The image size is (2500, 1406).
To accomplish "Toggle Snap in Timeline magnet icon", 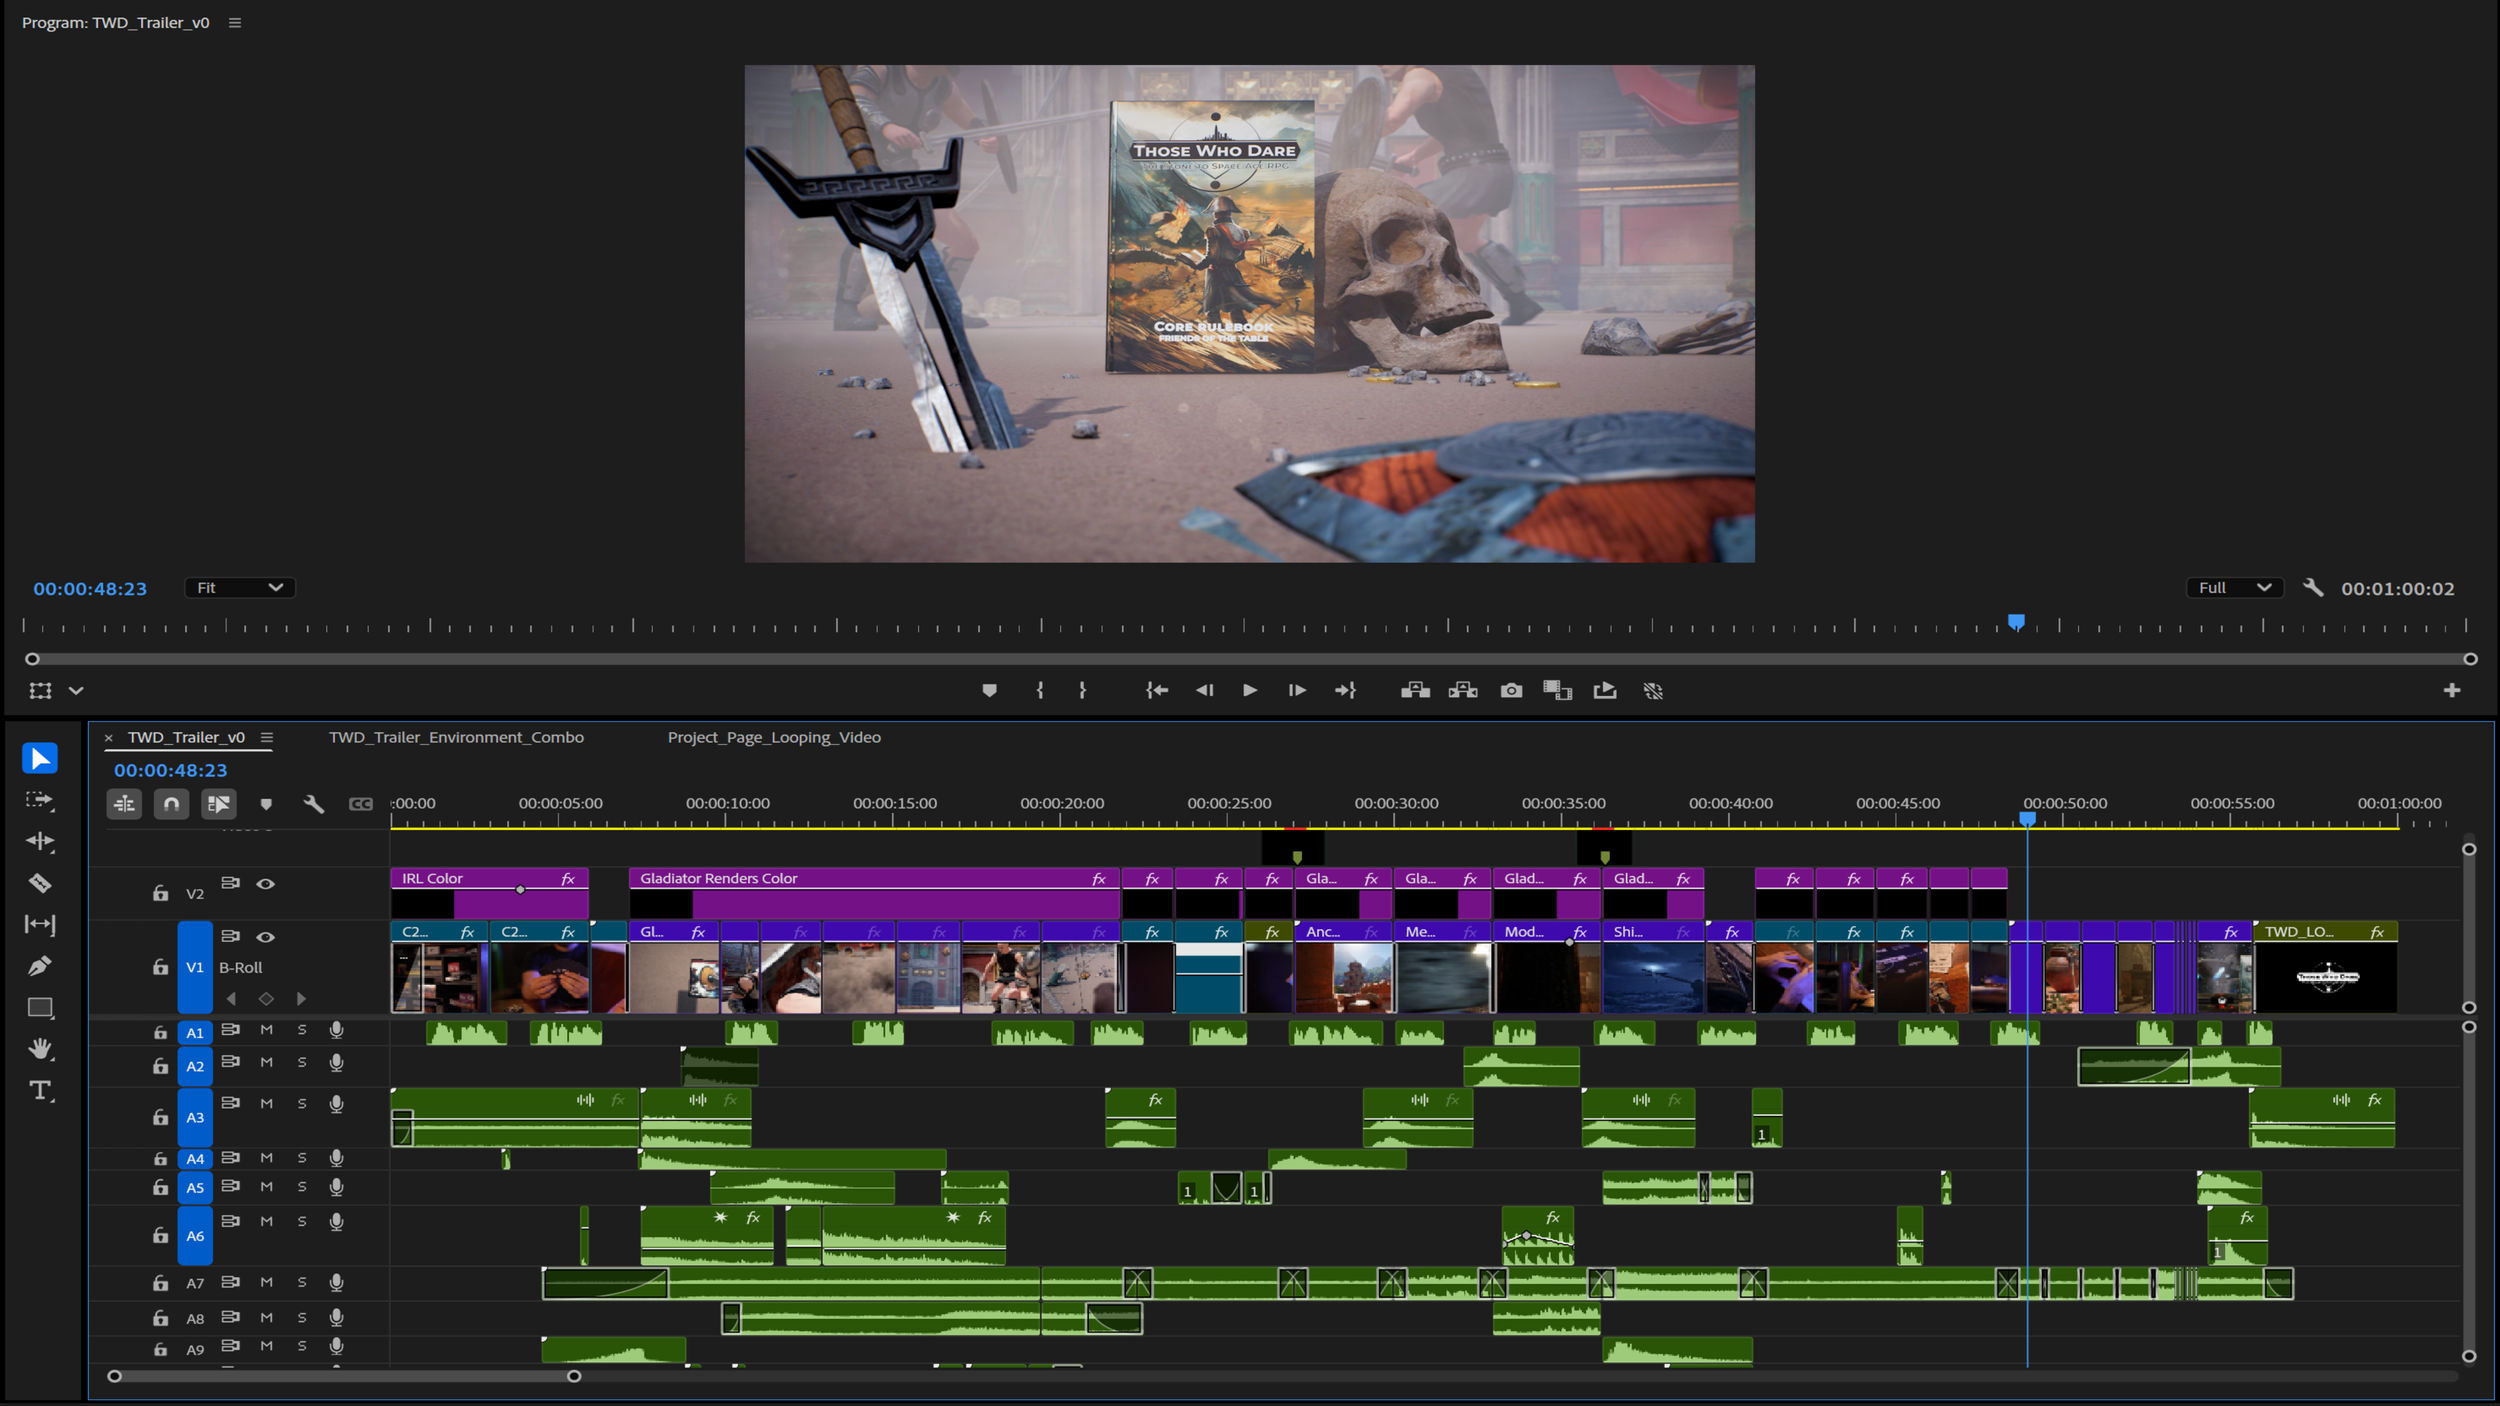I will pos(171,803).
